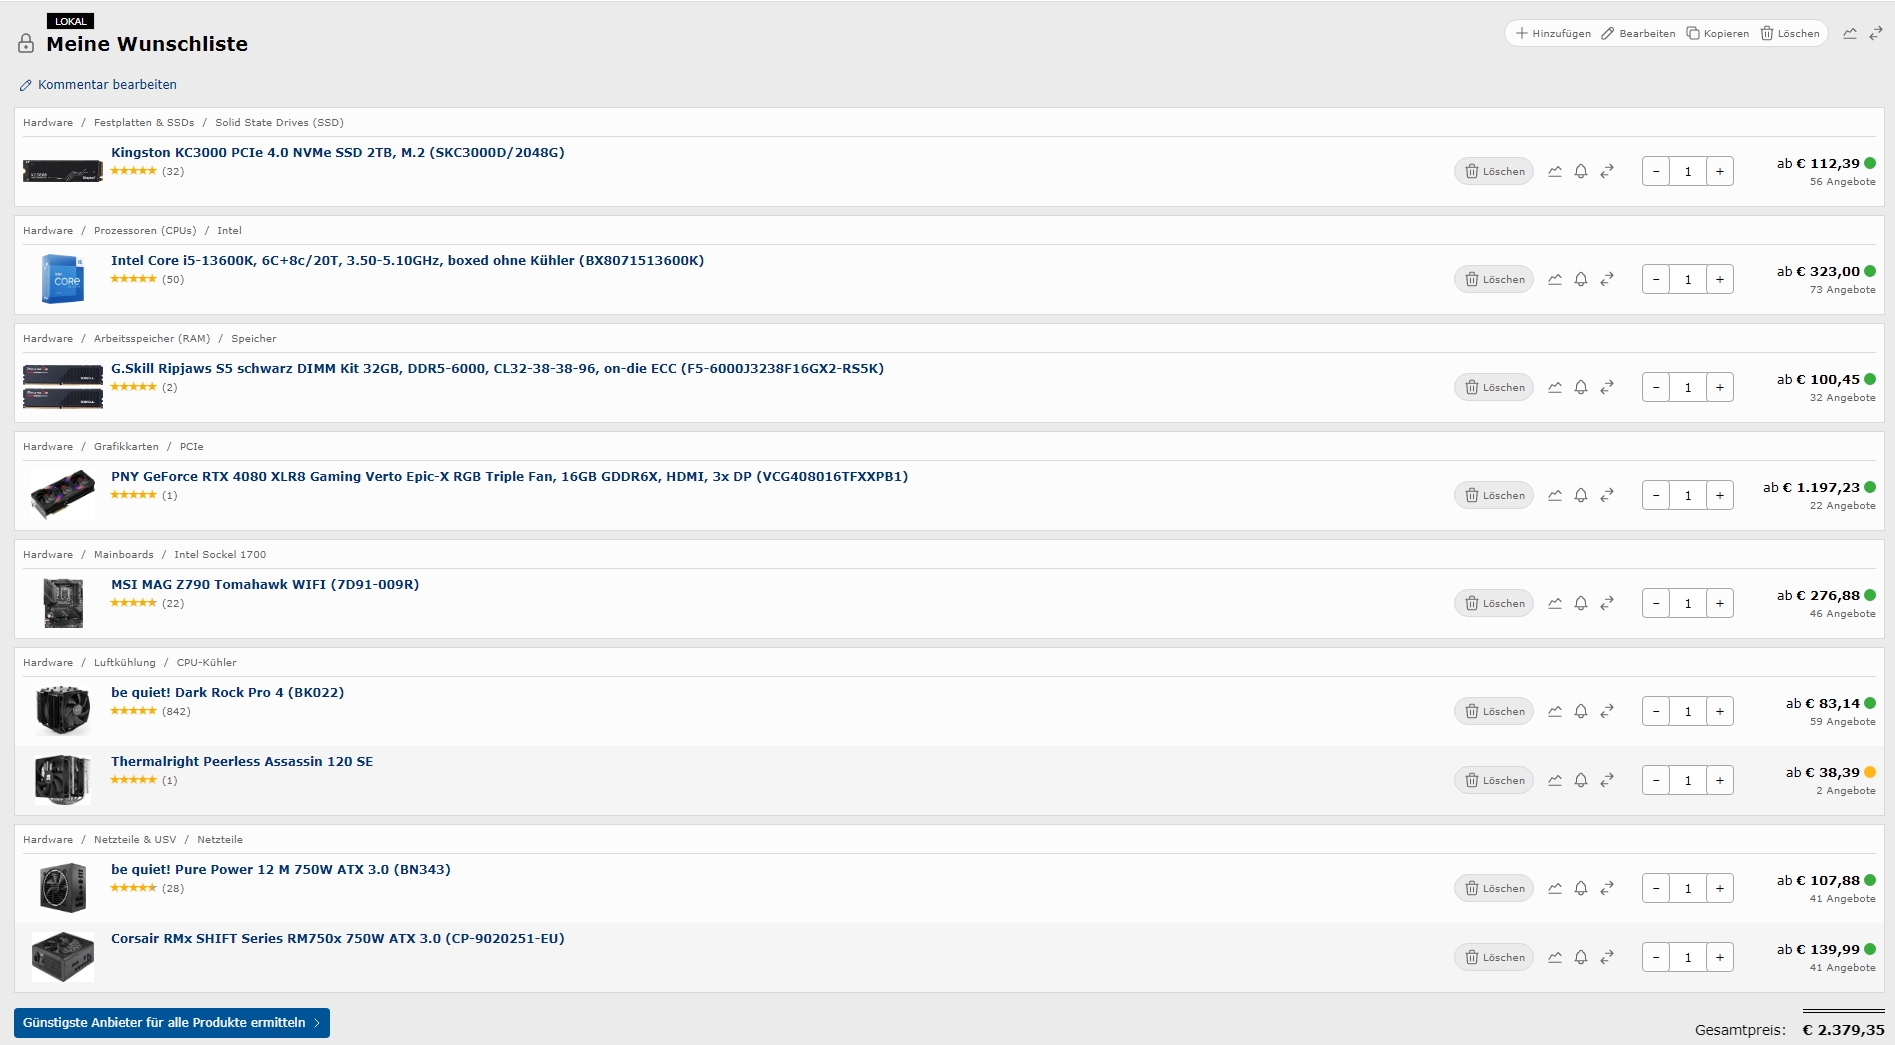Click move arrows icon for Corsair RM750x
1895x1045 pixels.
(1607, 957)
